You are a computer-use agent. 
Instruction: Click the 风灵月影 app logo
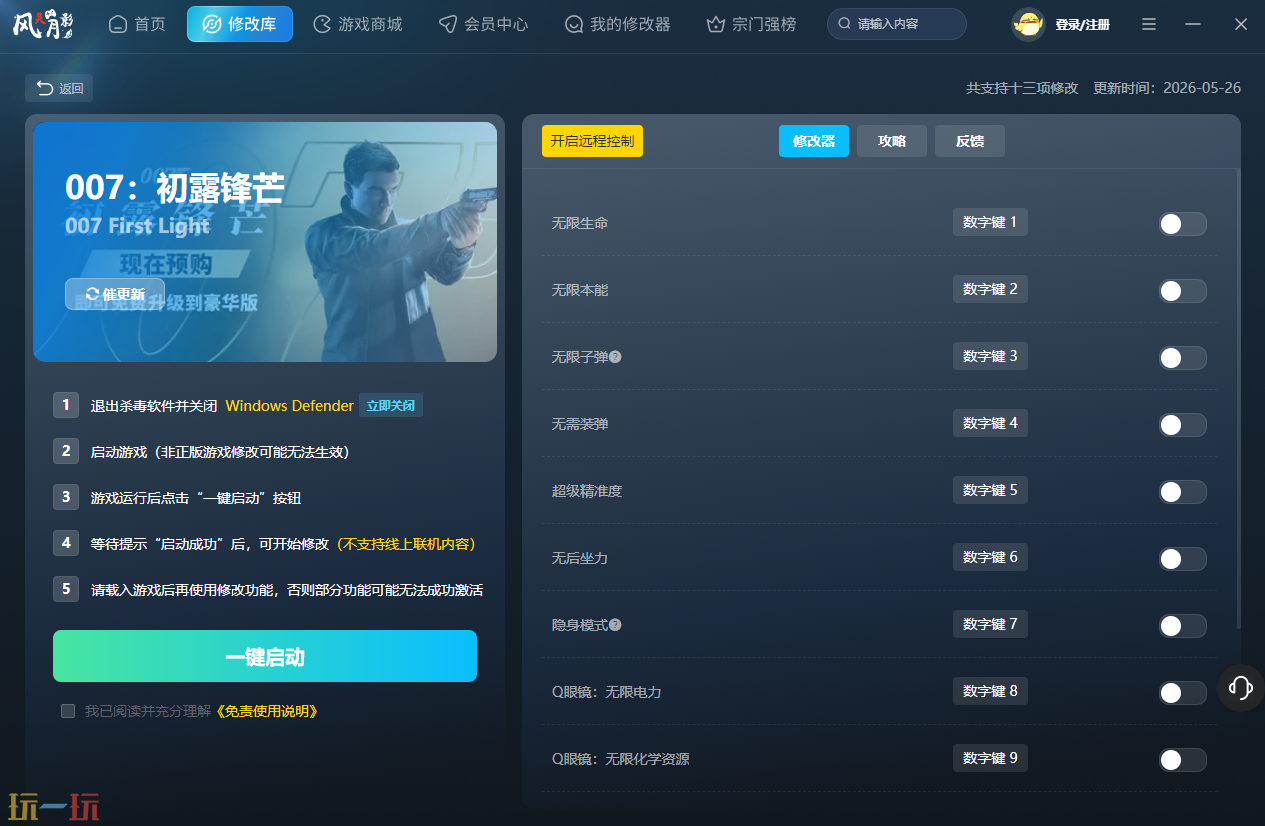pos(43,24)
